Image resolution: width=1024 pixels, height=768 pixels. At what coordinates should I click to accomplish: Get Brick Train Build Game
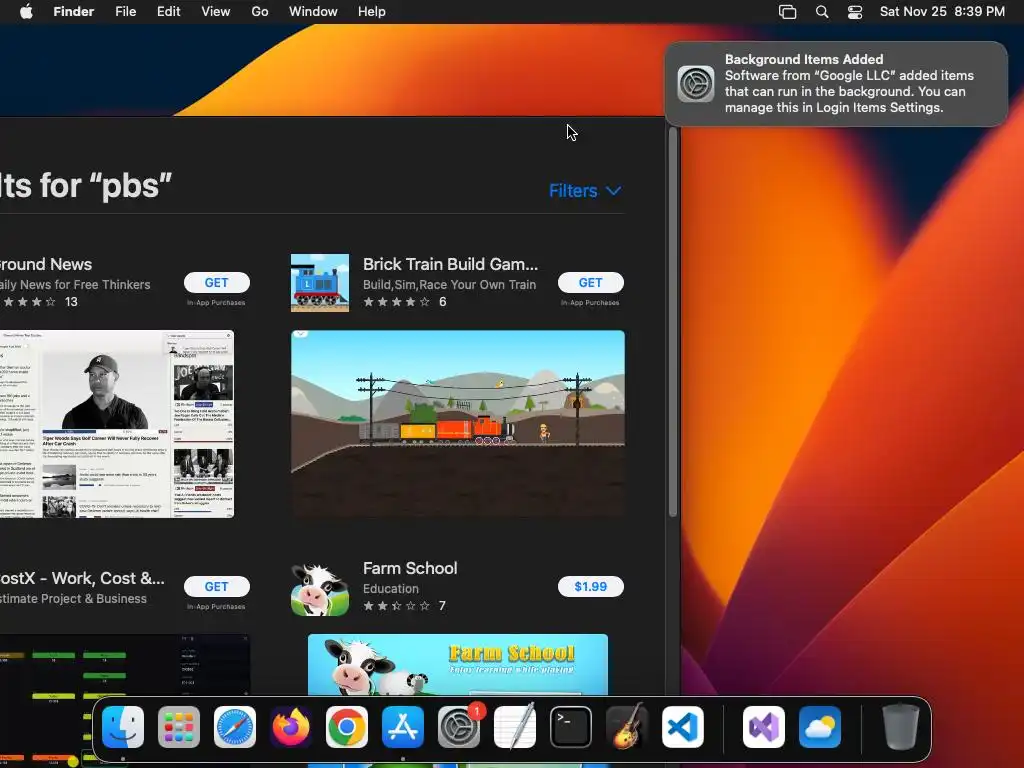[590, 283]
